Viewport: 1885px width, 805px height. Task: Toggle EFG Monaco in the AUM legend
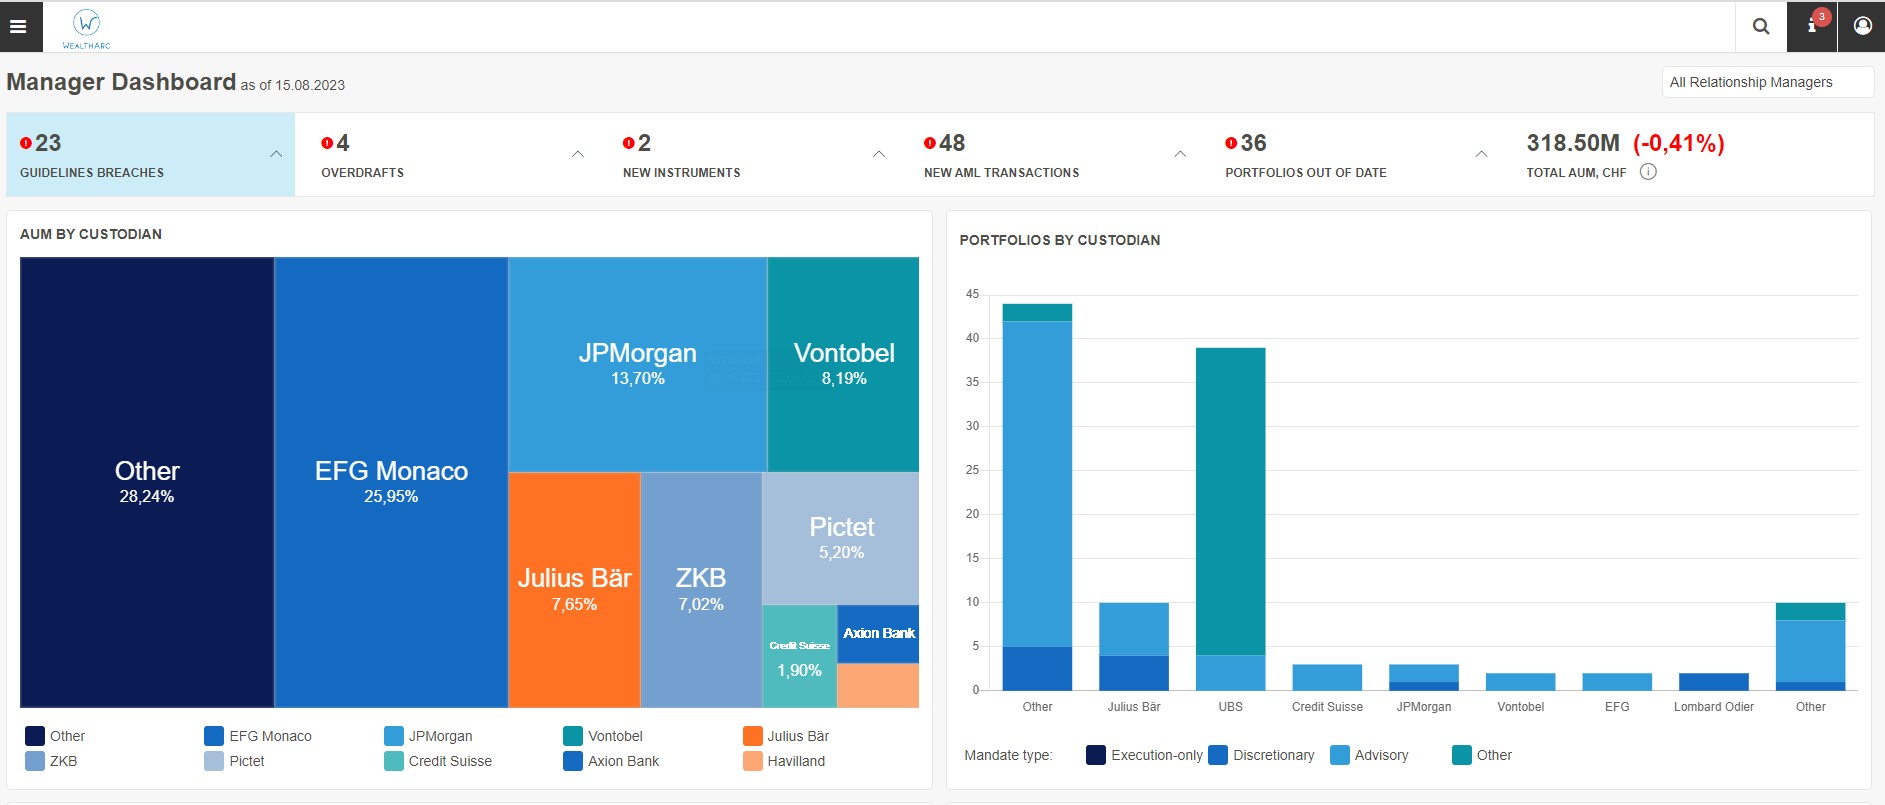pos(258,736)
